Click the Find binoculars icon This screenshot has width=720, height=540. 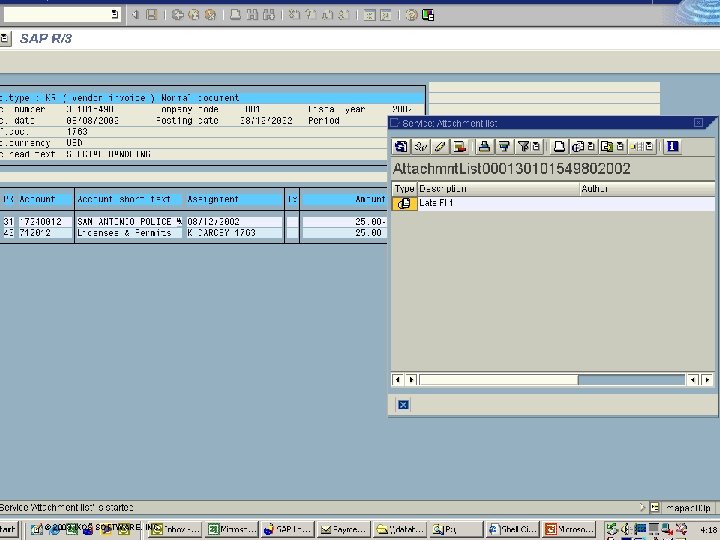252,15
